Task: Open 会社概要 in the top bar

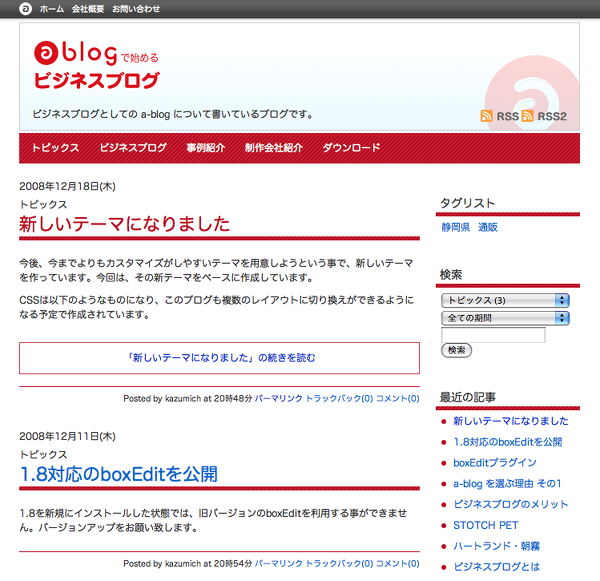Action: [88, 9]
